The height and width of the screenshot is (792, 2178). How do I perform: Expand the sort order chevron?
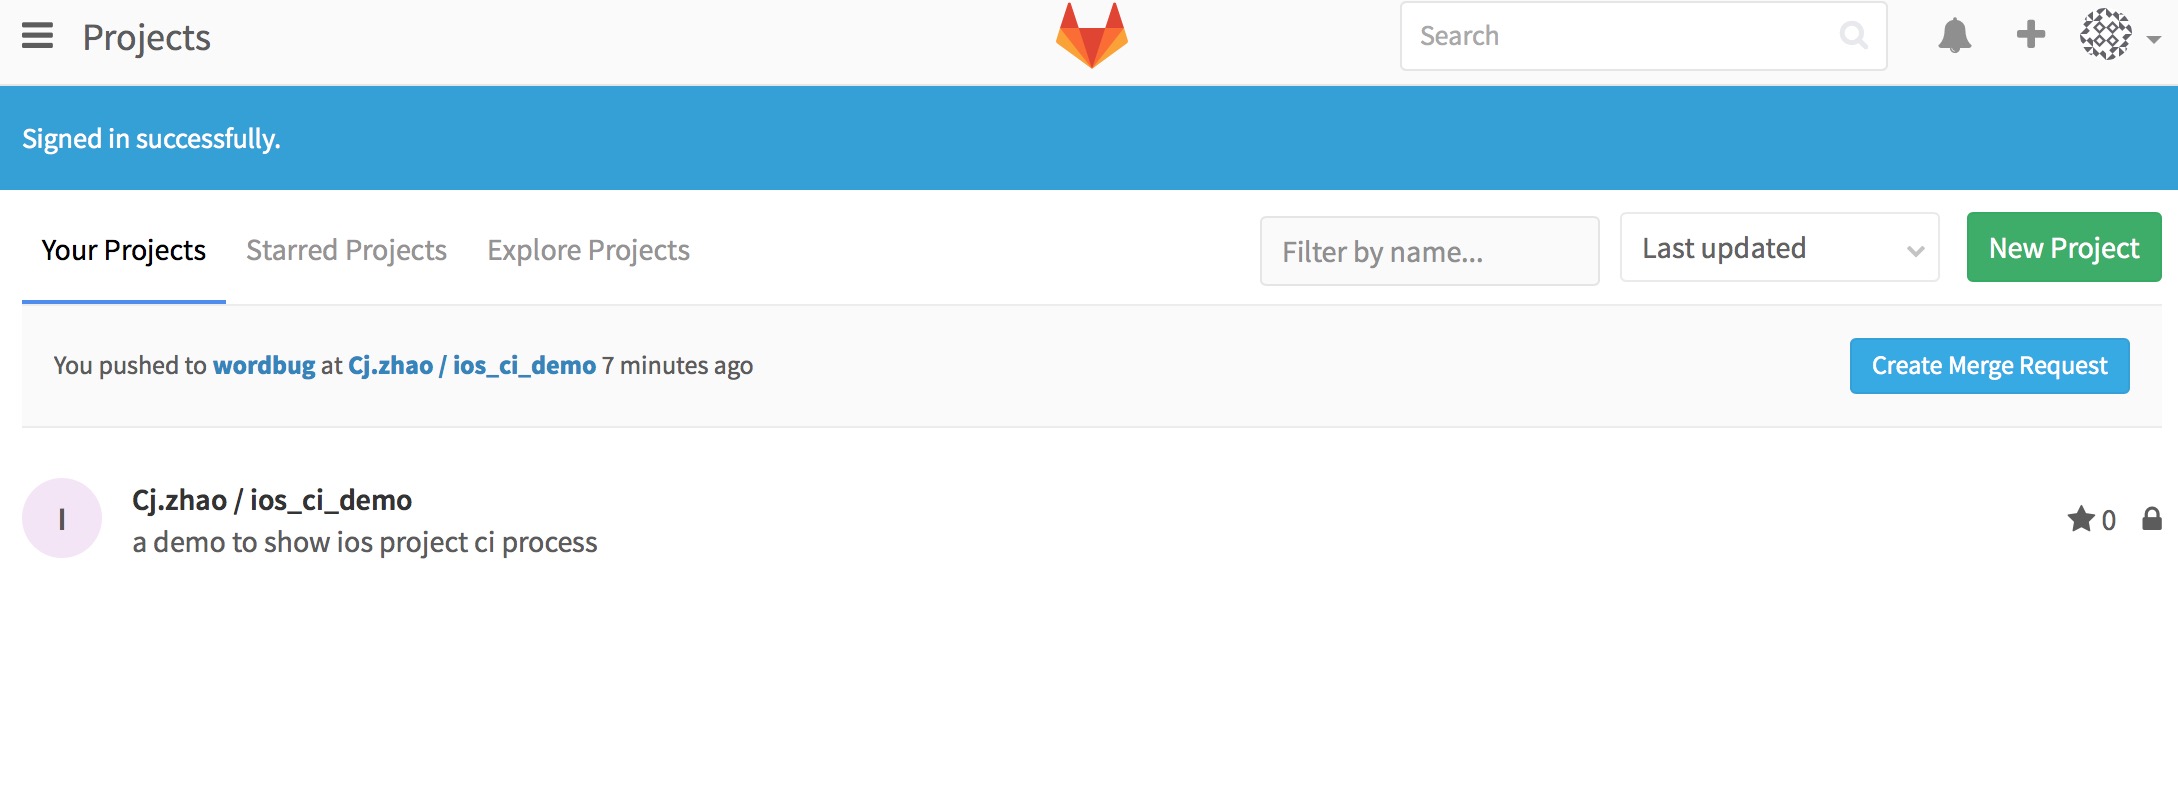1915,250
